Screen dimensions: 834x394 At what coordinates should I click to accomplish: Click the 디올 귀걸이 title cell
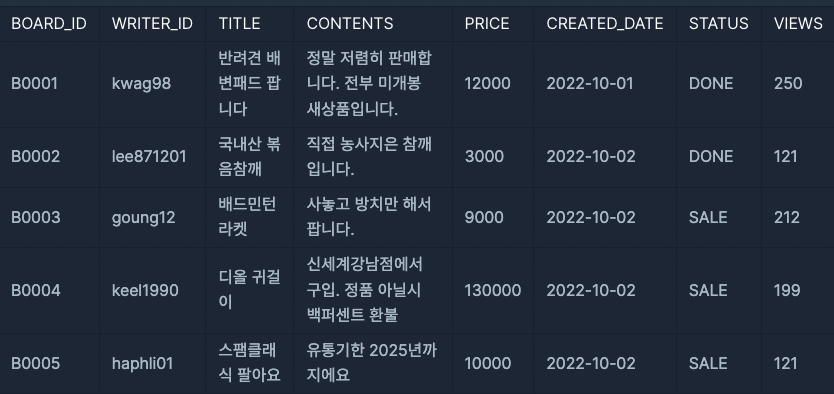[249, 290]
